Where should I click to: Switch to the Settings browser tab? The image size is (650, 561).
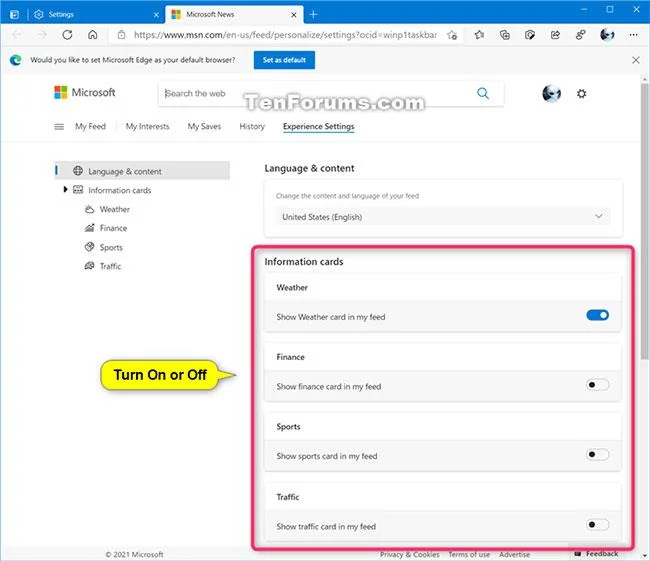(x=95, y=15)
